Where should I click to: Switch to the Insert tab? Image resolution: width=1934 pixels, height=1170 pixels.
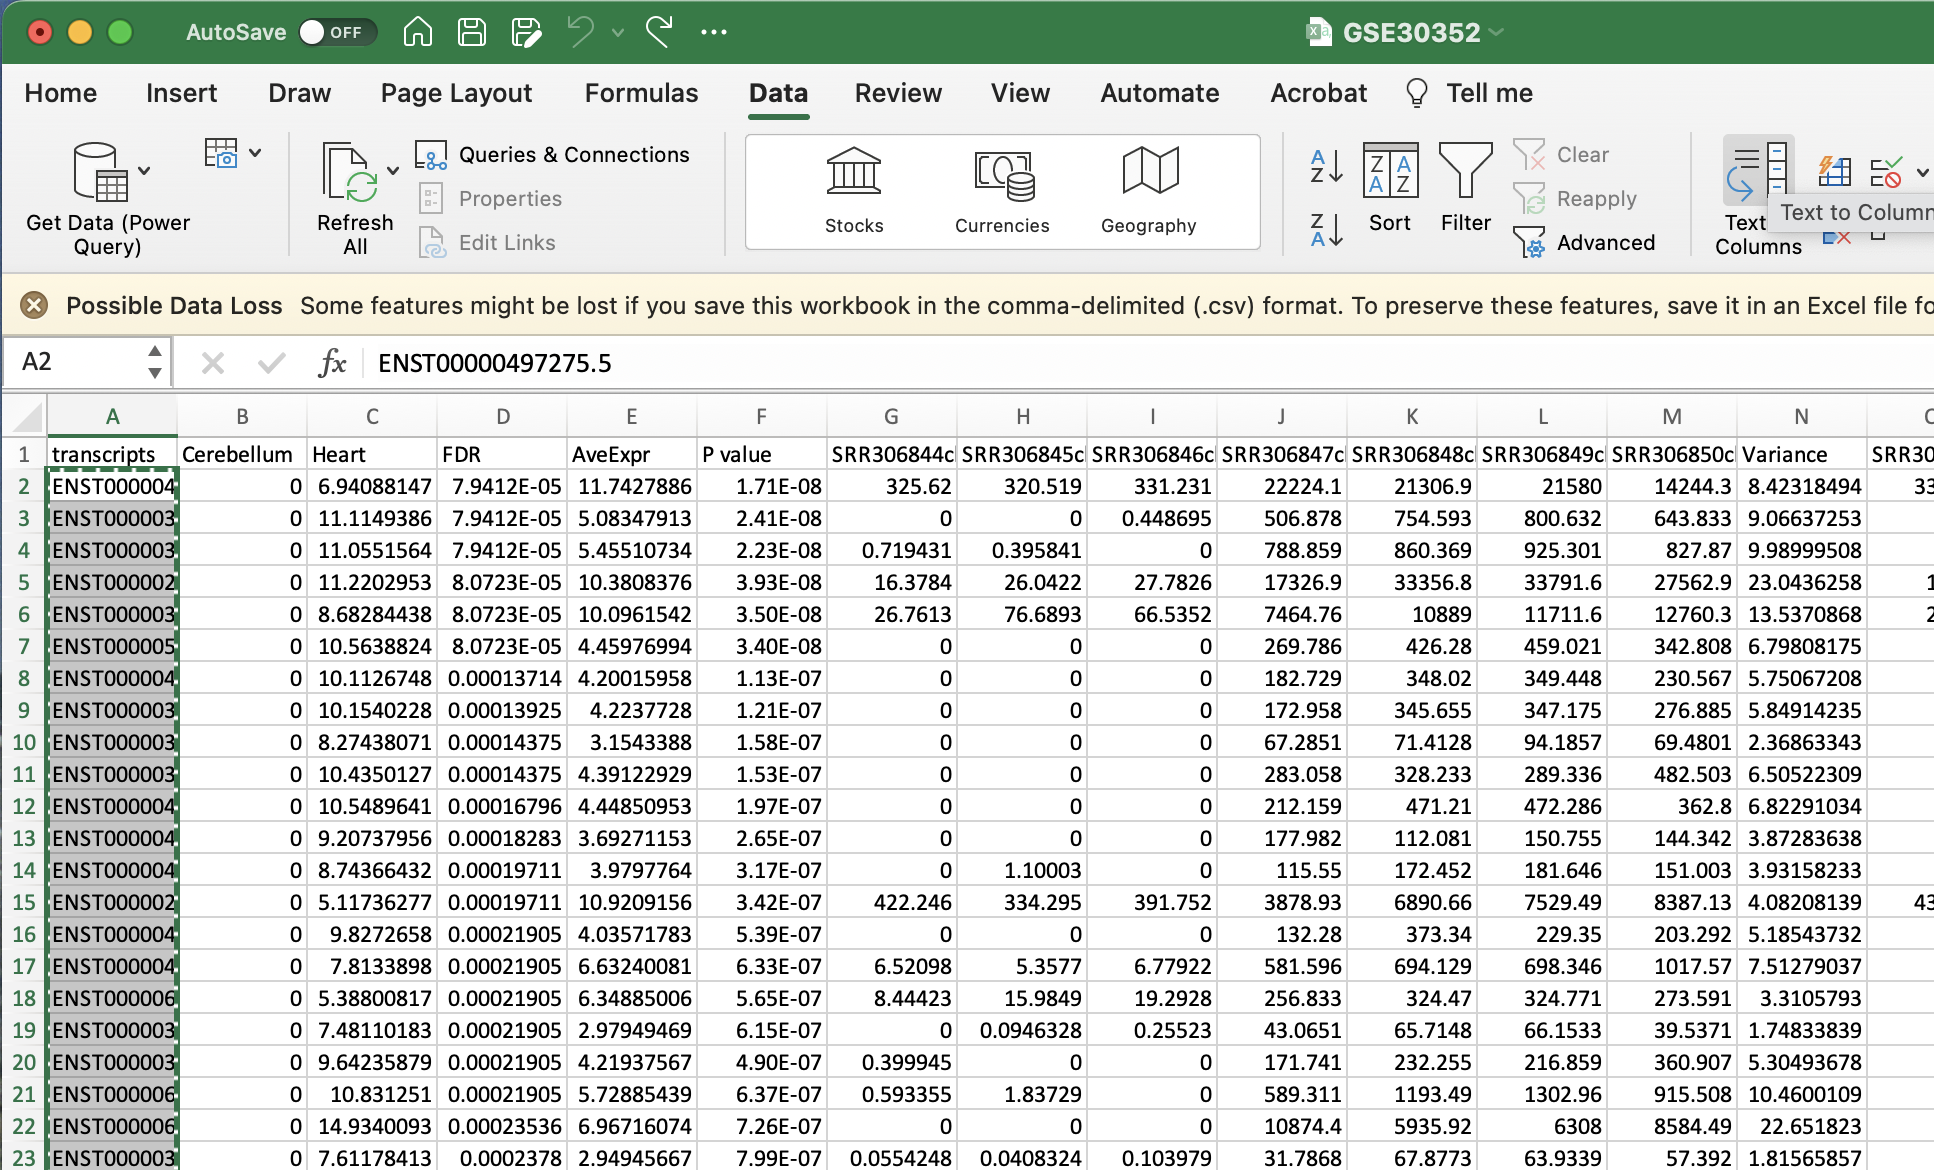pyautogui.click(x=181, y=93)
